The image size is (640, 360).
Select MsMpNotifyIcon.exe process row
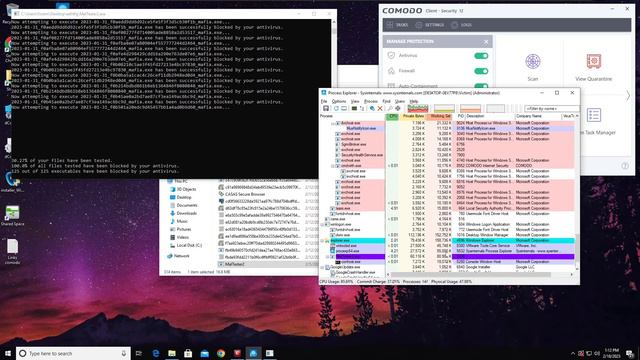coord(447,128)
